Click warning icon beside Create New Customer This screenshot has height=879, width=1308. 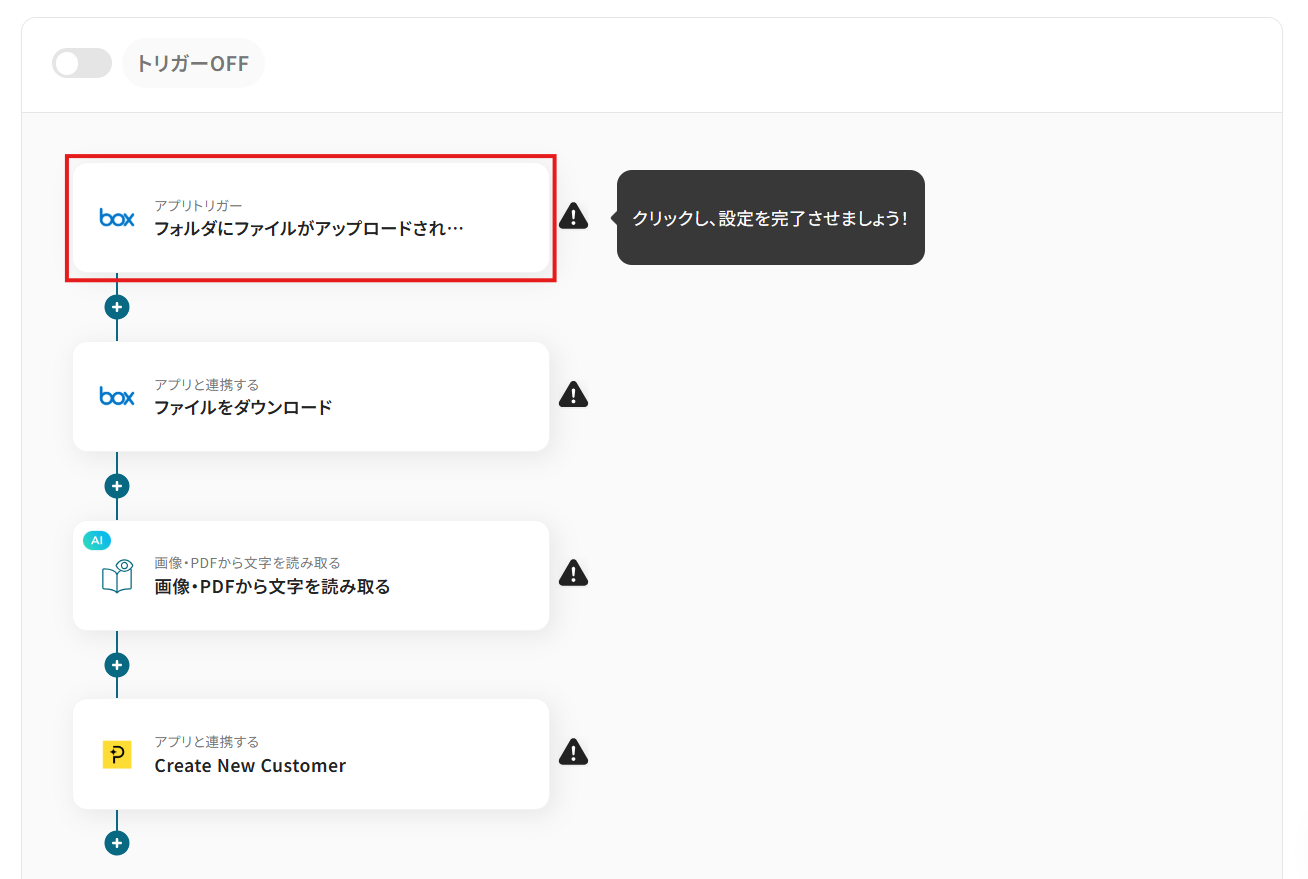pyautogui.click(x=573, y=751)
